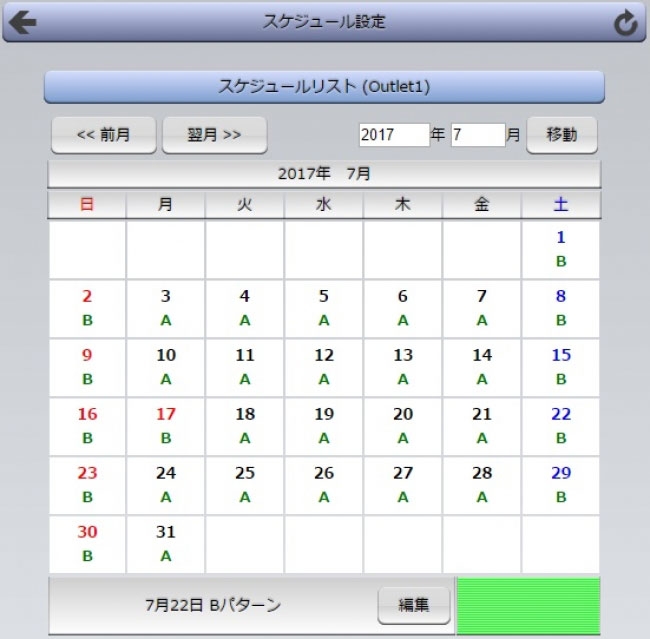Select July 28 Friday cell
Viewport: 650px width, 639px height.
click(482, 485)
